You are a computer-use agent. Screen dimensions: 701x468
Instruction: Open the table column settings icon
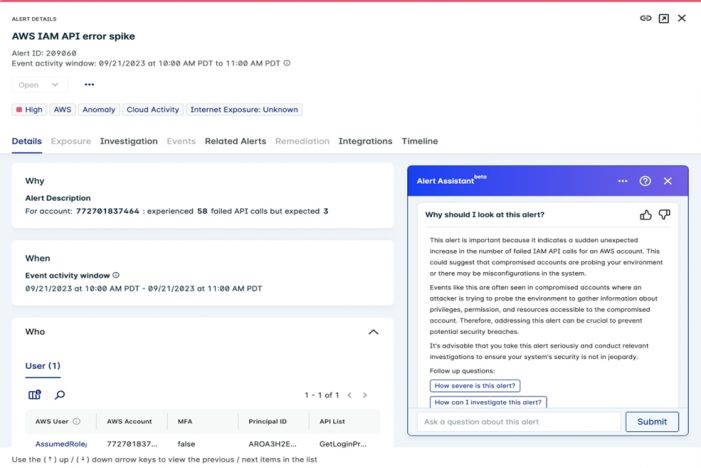(x=34, y=395)
